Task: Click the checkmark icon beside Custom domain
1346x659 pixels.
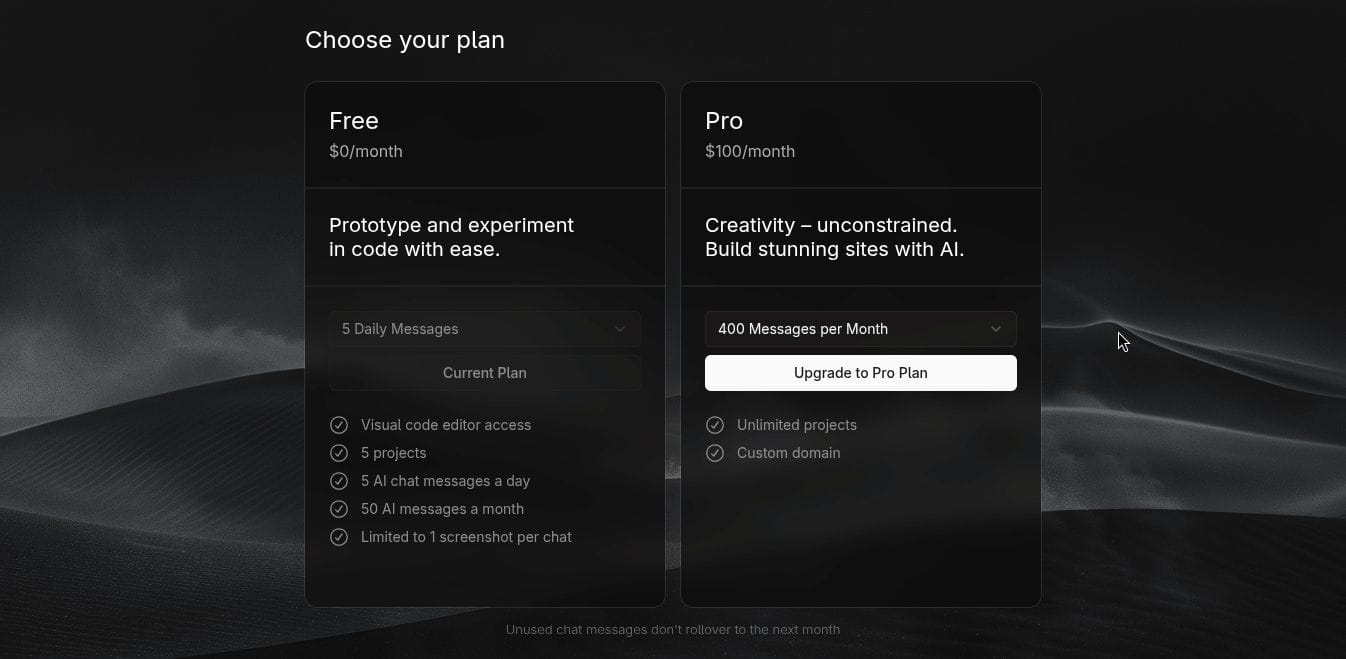Action: coord(715,453)
